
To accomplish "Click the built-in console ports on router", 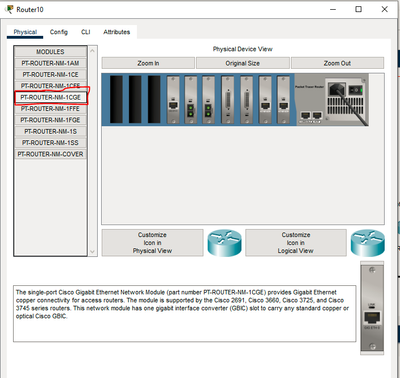I will click(311, 116).
